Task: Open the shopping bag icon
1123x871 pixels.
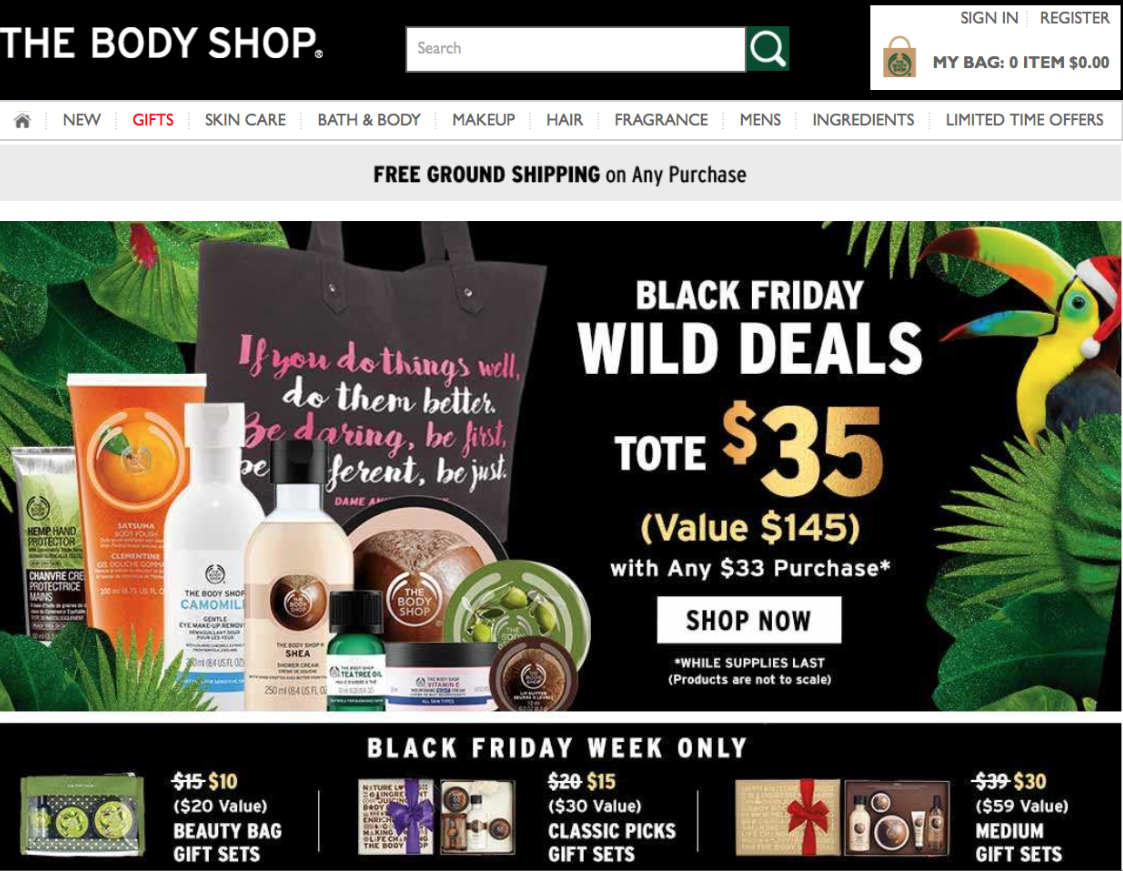Action: coord(900,58)
